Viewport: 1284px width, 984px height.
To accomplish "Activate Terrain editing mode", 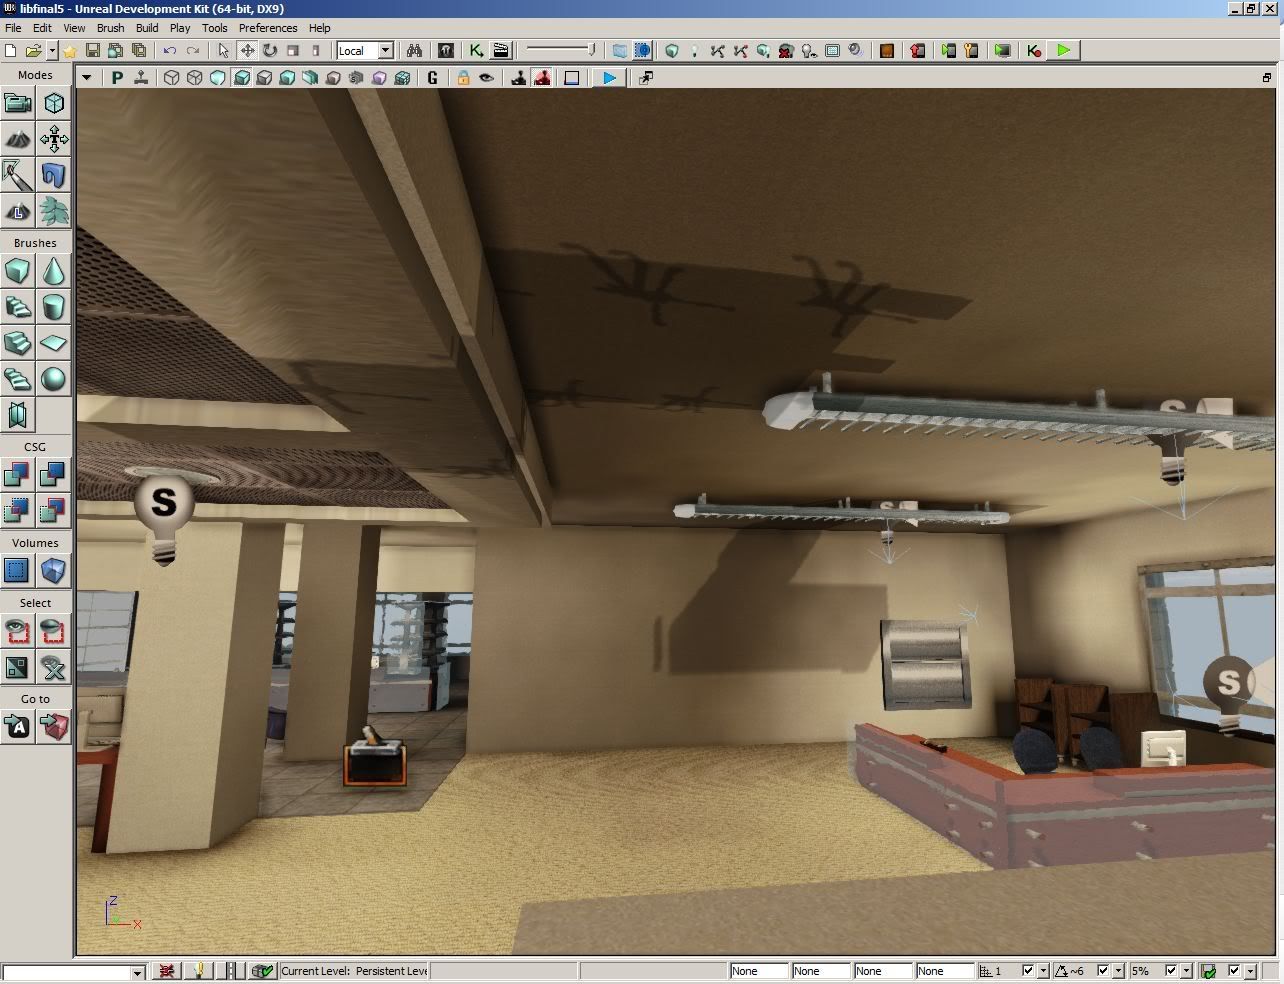I will click(x=17, y=139).
